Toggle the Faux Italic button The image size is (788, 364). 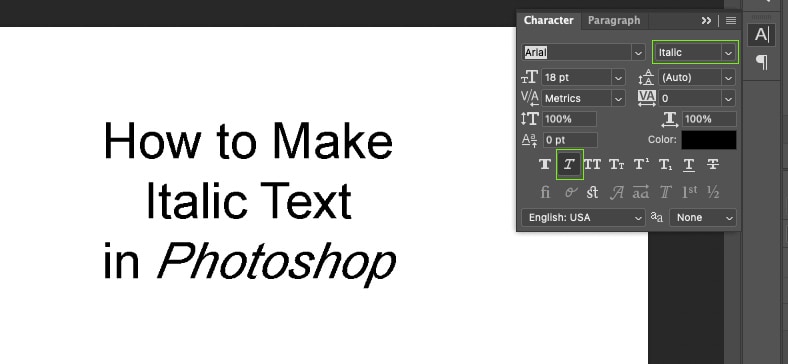[569, 164]
